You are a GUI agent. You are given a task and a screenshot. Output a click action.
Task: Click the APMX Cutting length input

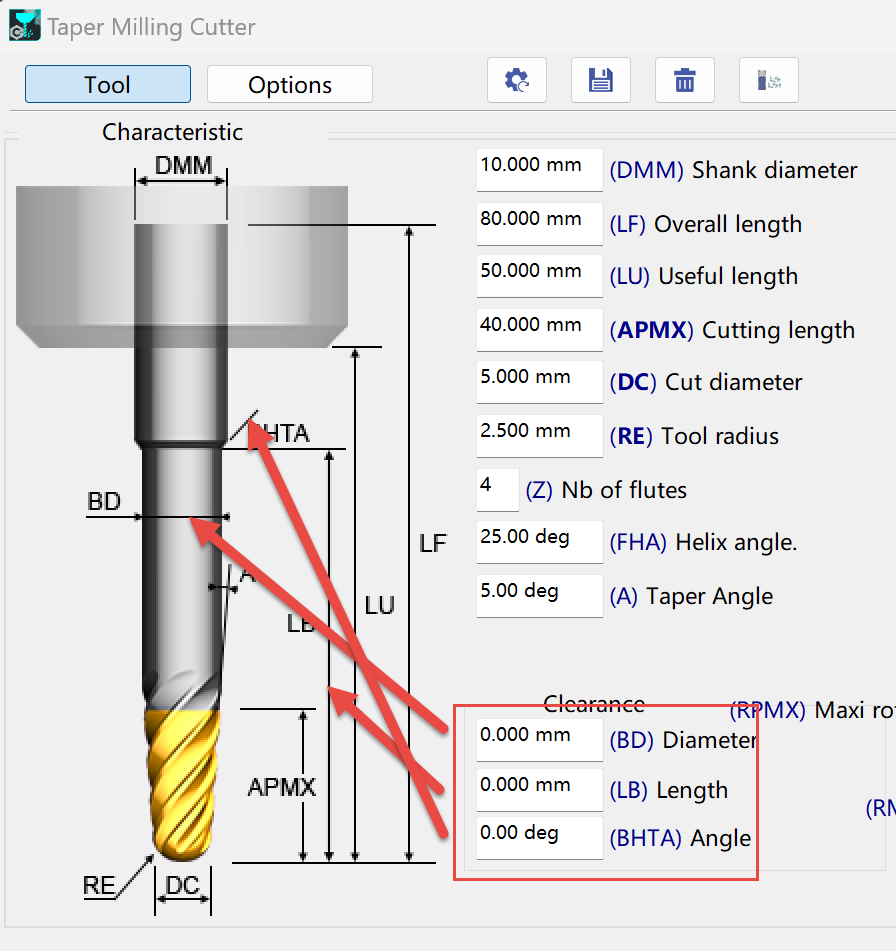539,330
